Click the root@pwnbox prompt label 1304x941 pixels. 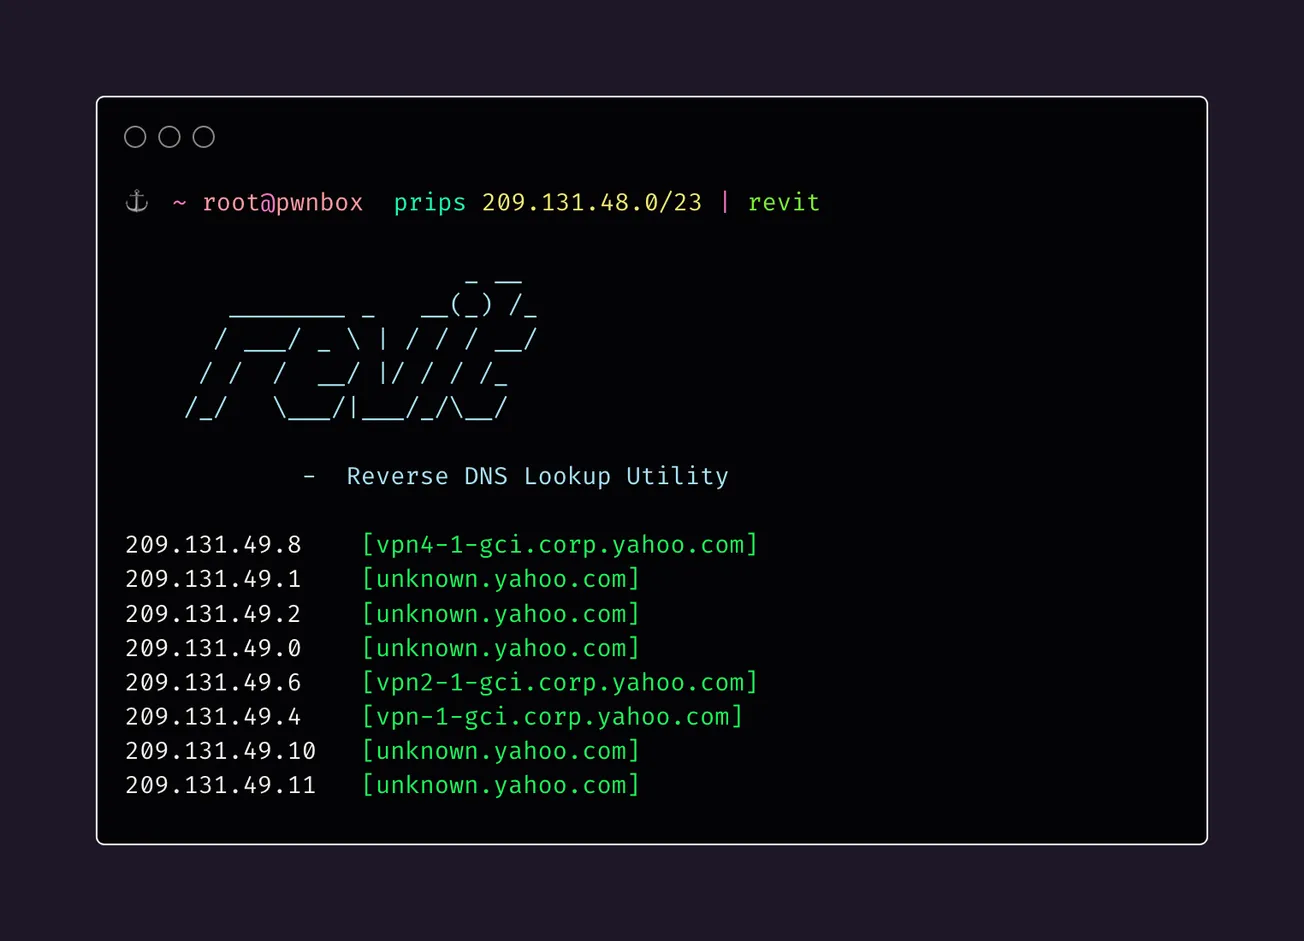tap(283, 202)
